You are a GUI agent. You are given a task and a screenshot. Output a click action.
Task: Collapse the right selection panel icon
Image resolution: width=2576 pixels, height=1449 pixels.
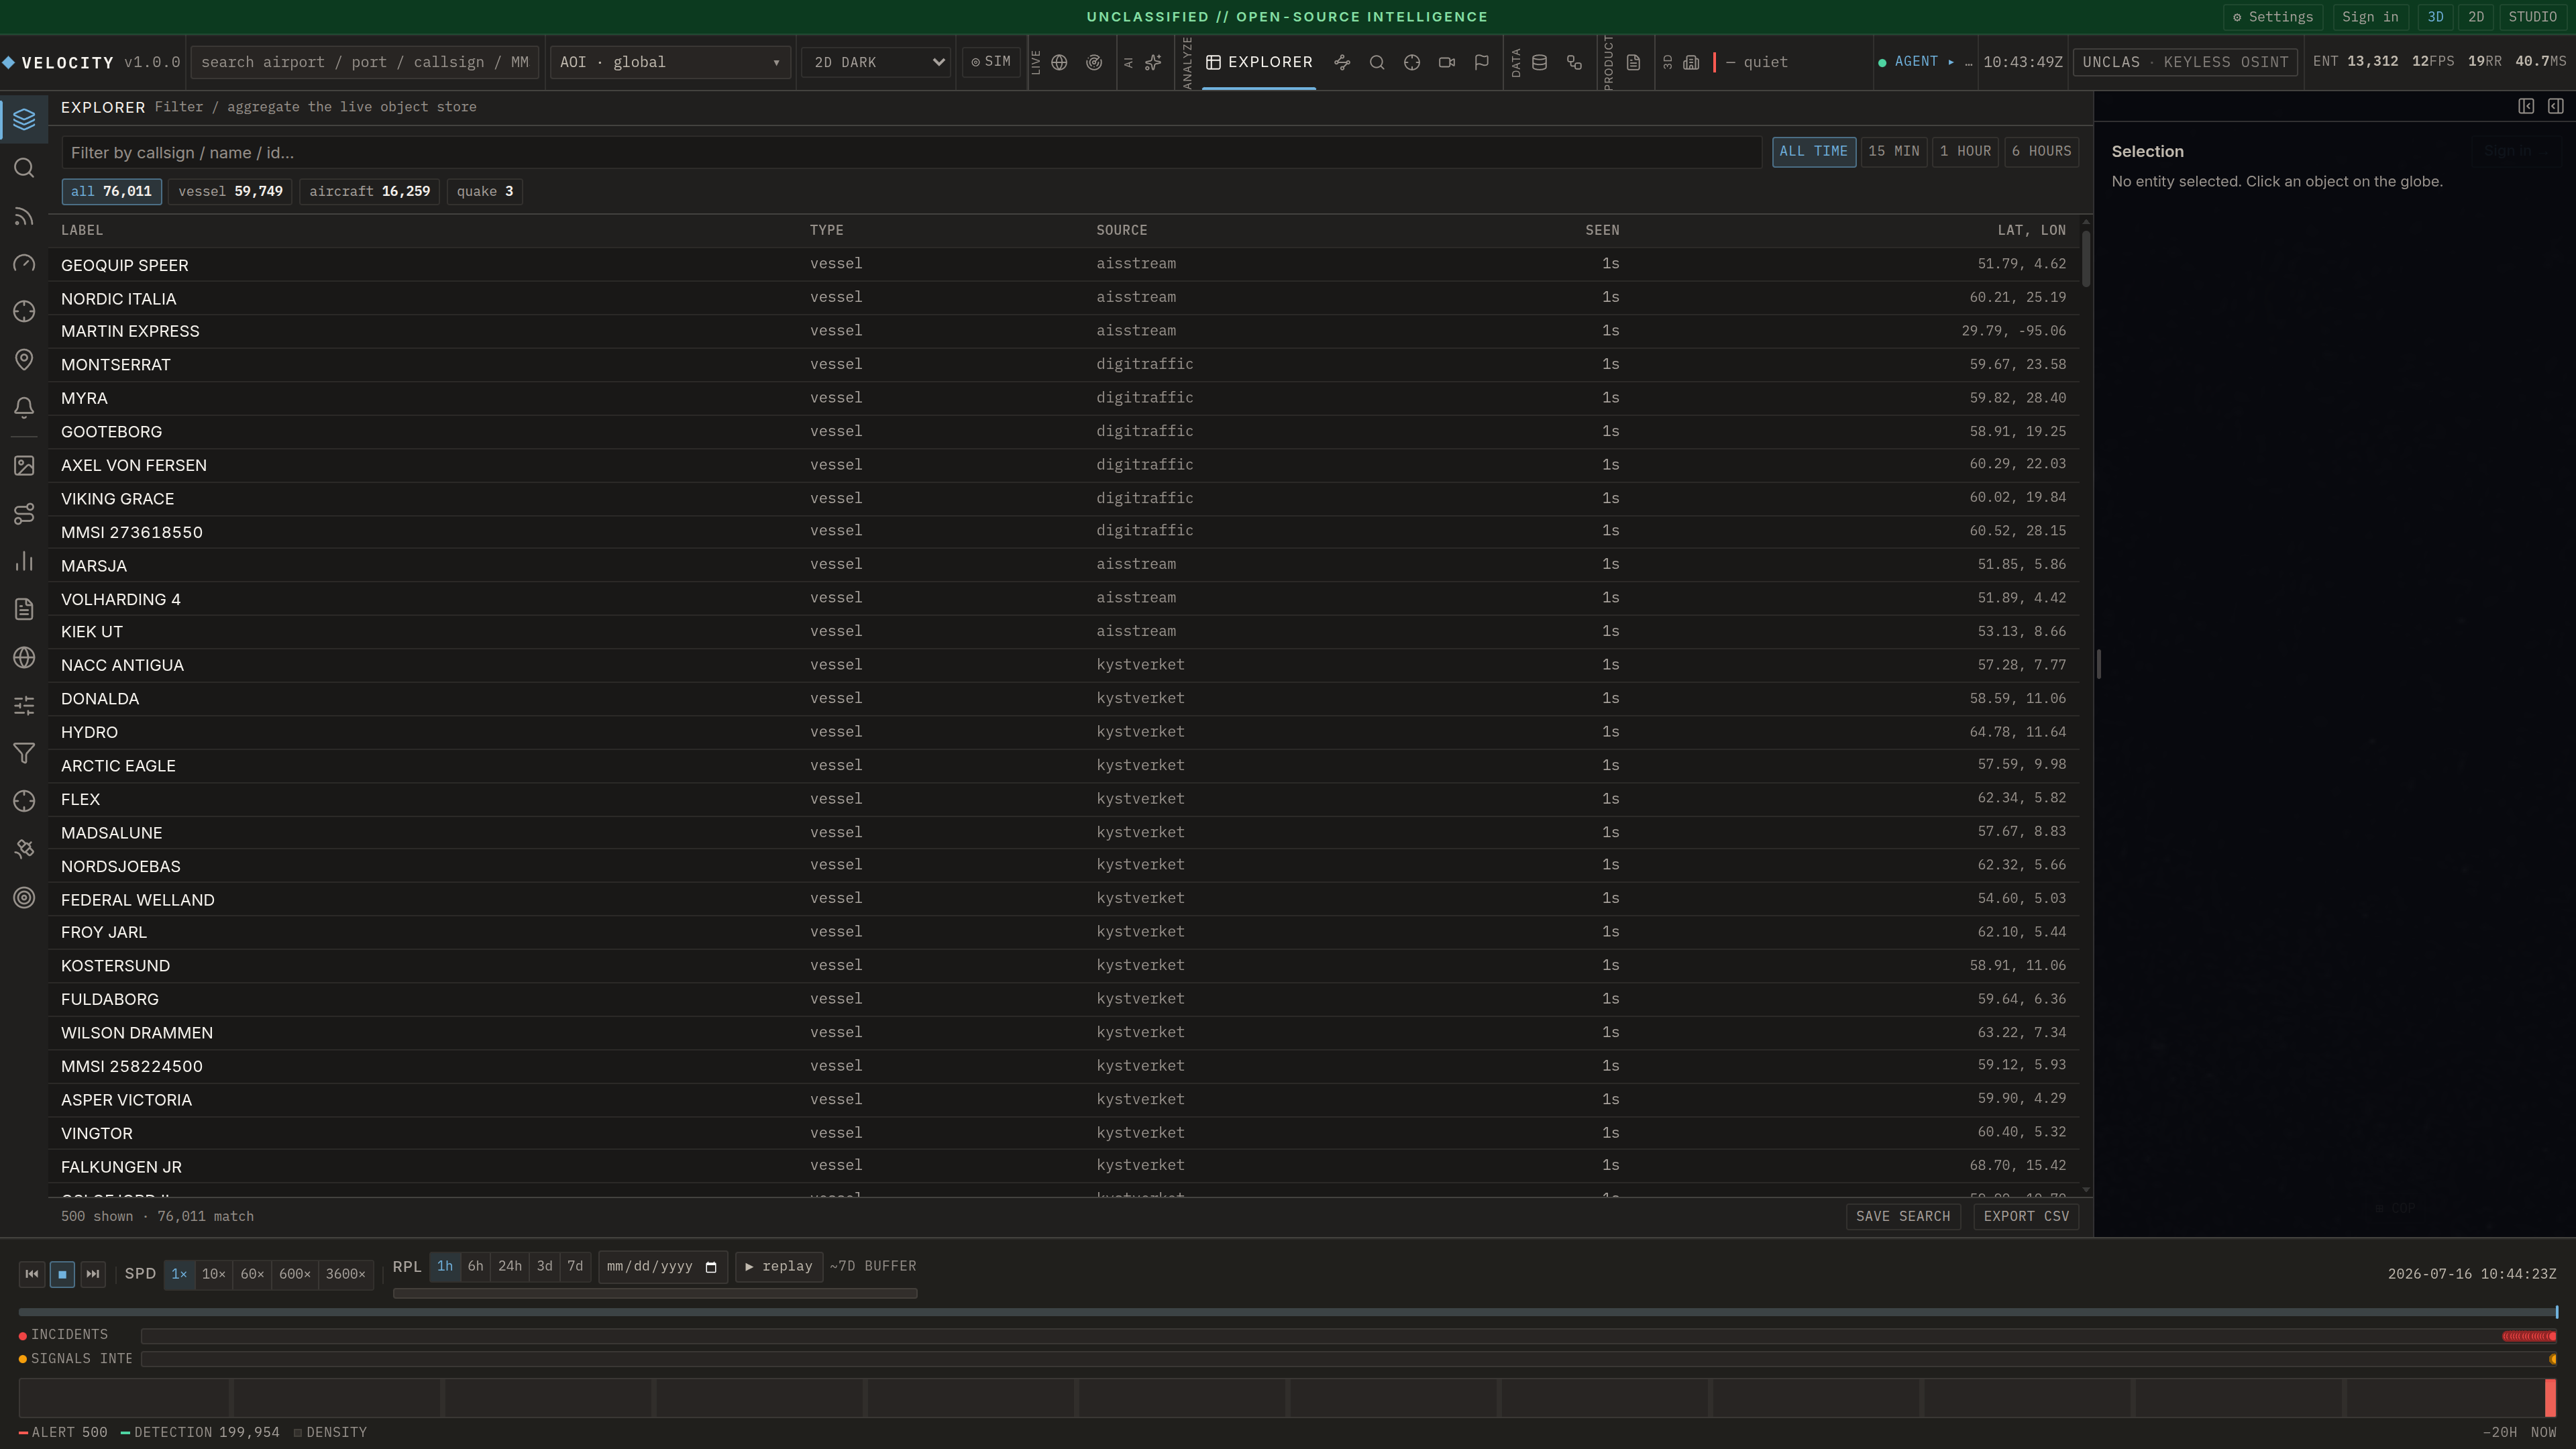[x=2556, y=106]
